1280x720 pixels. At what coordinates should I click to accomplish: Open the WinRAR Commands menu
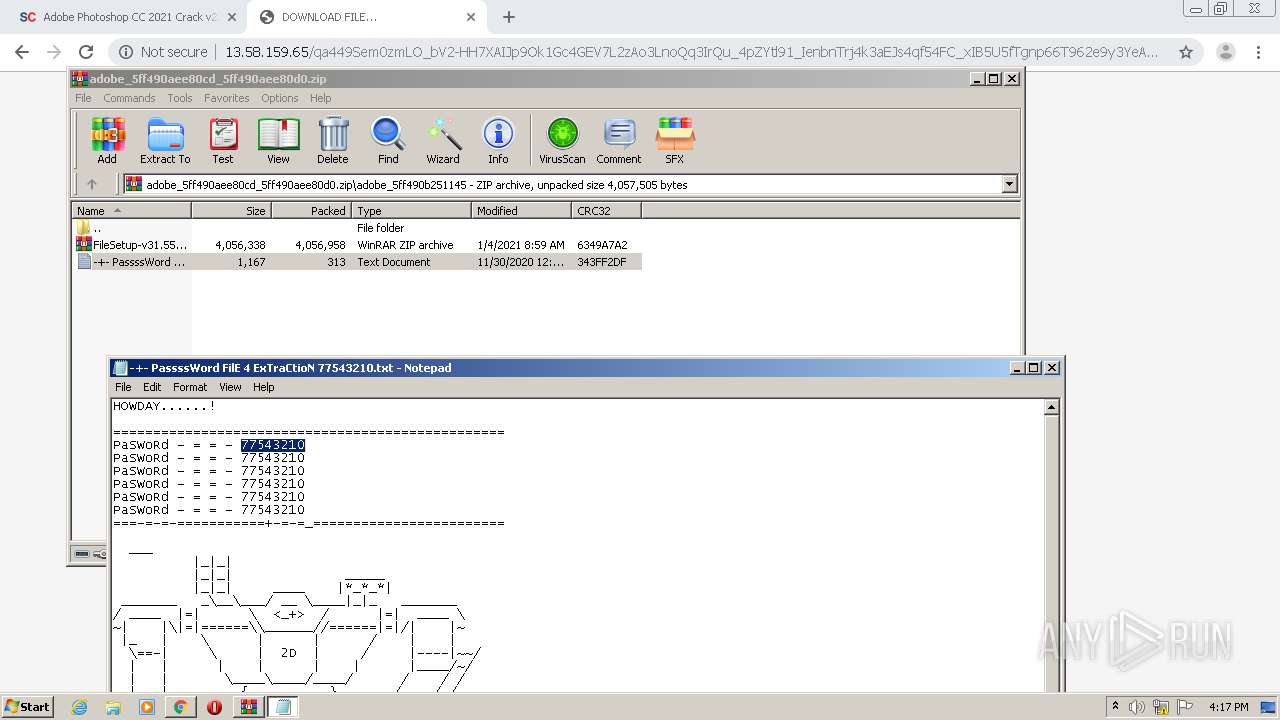click(x=129, y=98)
